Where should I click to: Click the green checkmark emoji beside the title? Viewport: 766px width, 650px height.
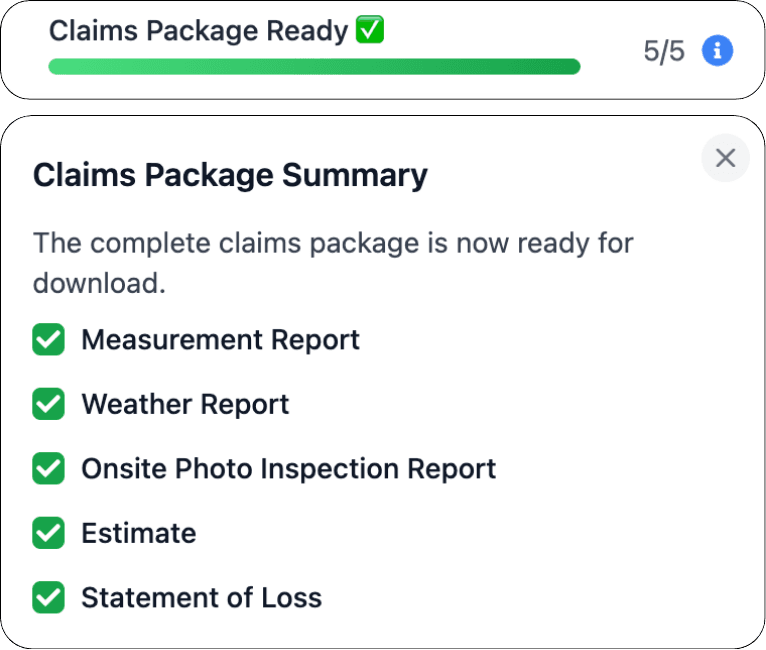(x=370, y=31)
